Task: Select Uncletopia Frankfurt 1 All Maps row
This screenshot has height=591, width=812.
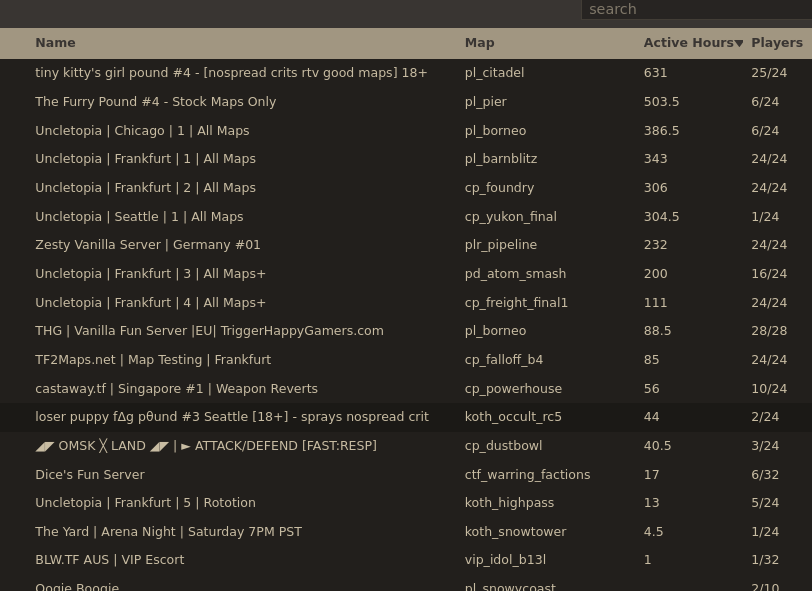Action: coord(406,158)
